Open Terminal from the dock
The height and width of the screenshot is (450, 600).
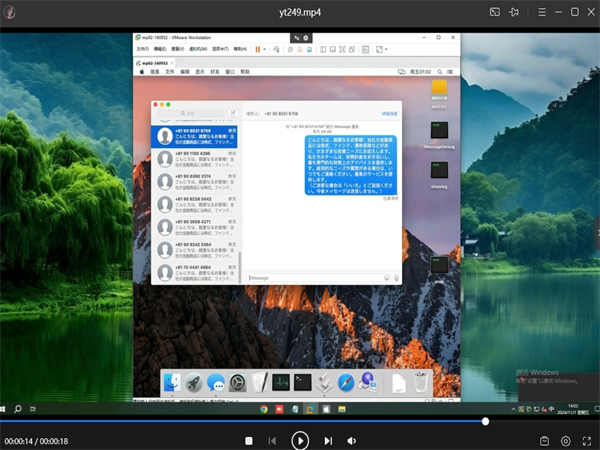point(302,382)
